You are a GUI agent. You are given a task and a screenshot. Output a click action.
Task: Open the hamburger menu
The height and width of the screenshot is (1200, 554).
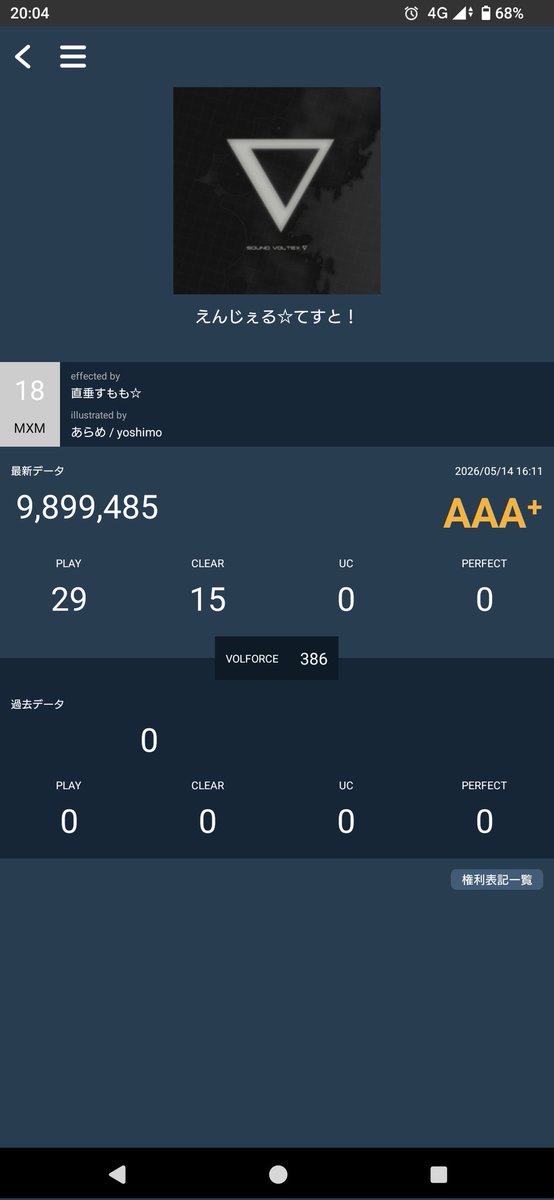(73, 57)
